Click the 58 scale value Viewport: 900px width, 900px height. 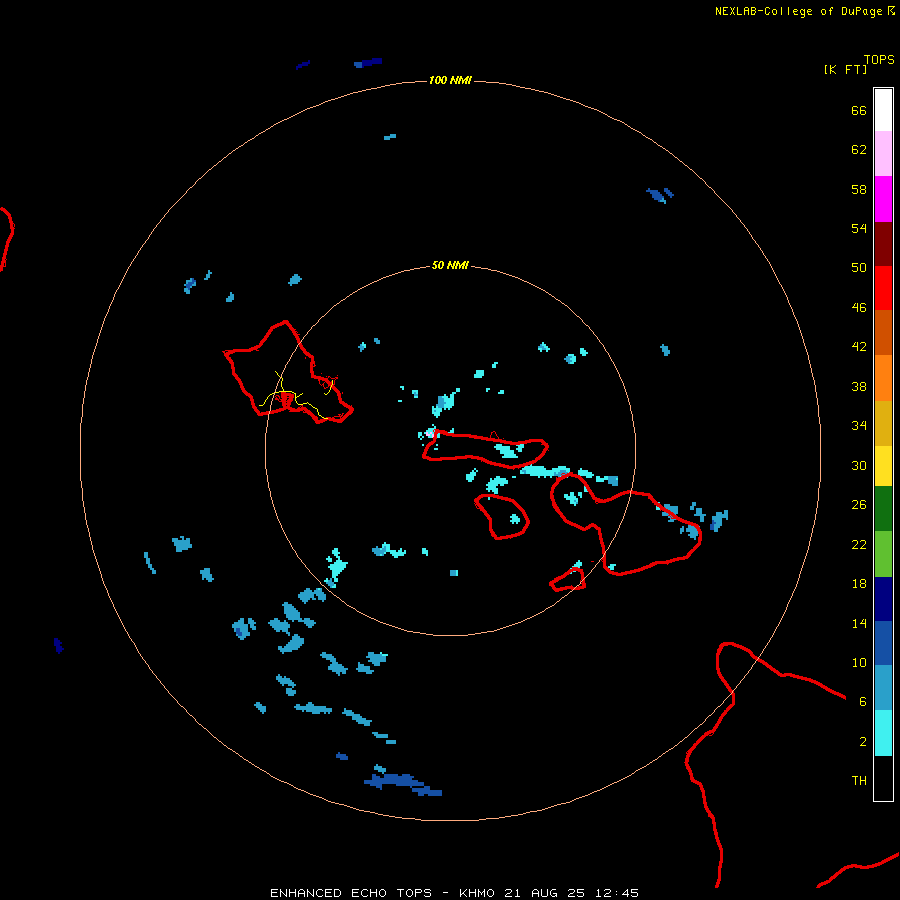pyautogui.click(x=859, y=189)
